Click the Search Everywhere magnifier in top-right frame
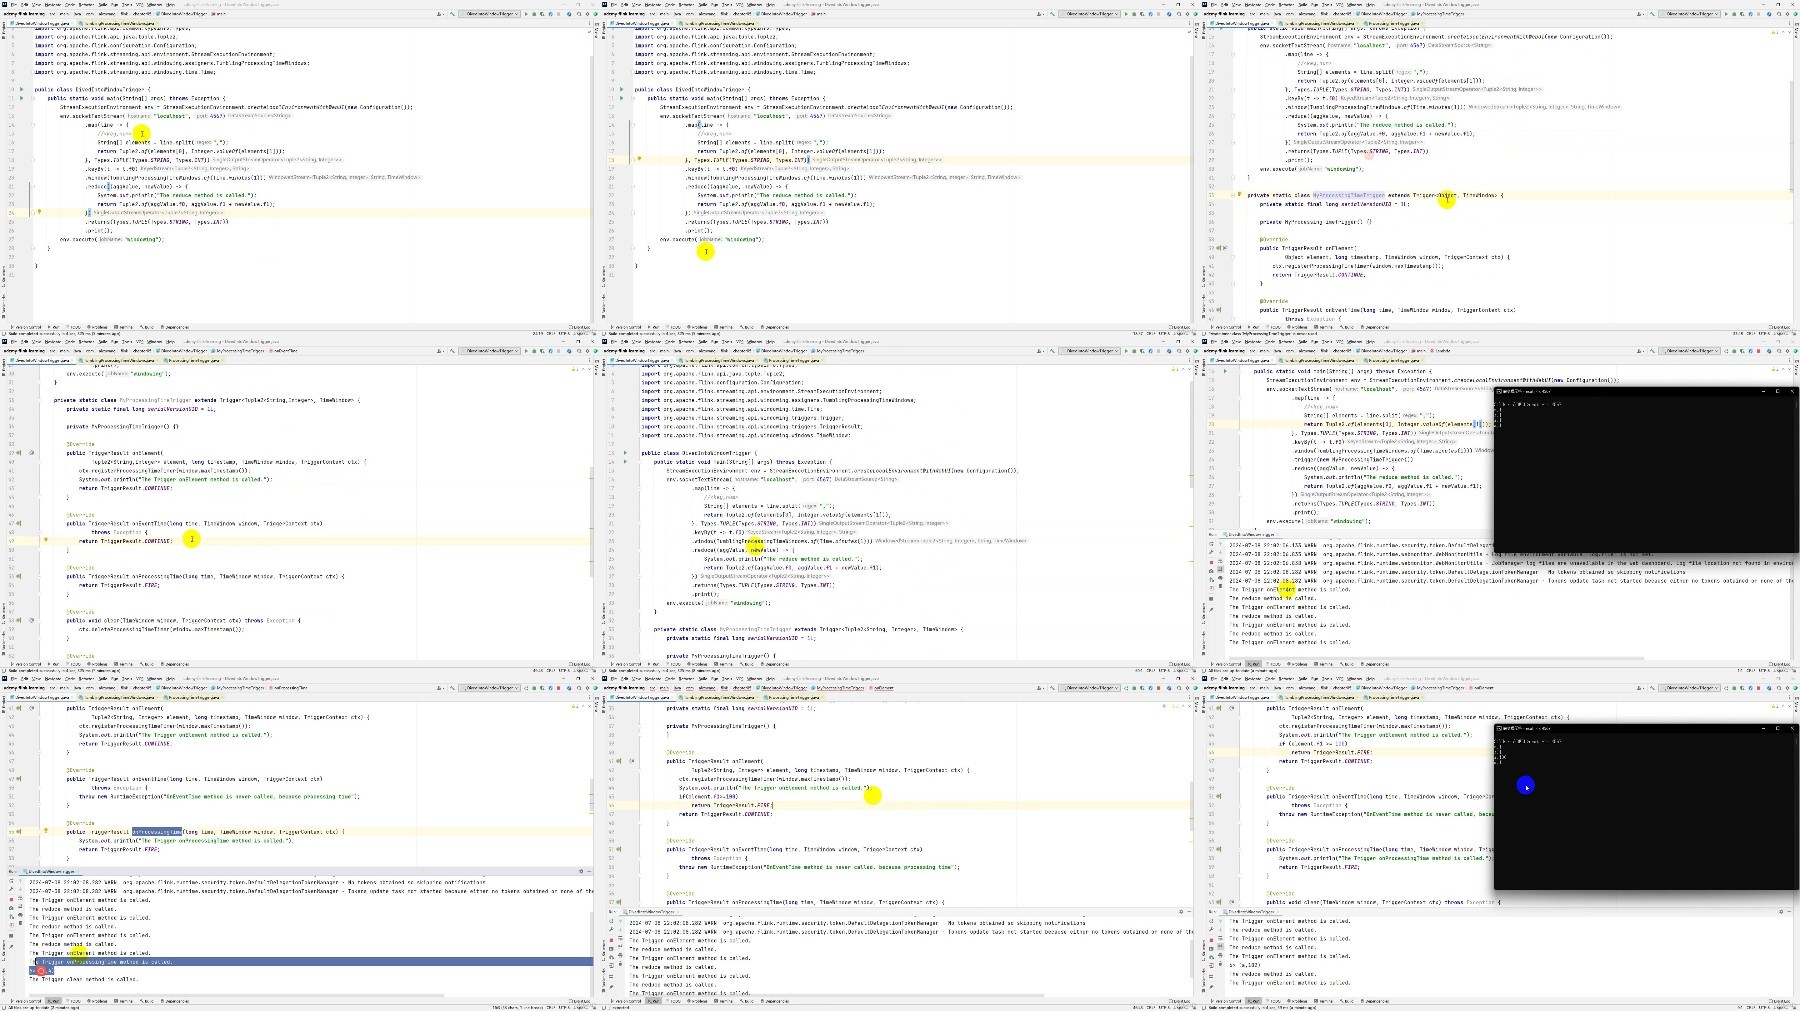This screenshot has height=1011, width=1800. tap(1779, 14)
